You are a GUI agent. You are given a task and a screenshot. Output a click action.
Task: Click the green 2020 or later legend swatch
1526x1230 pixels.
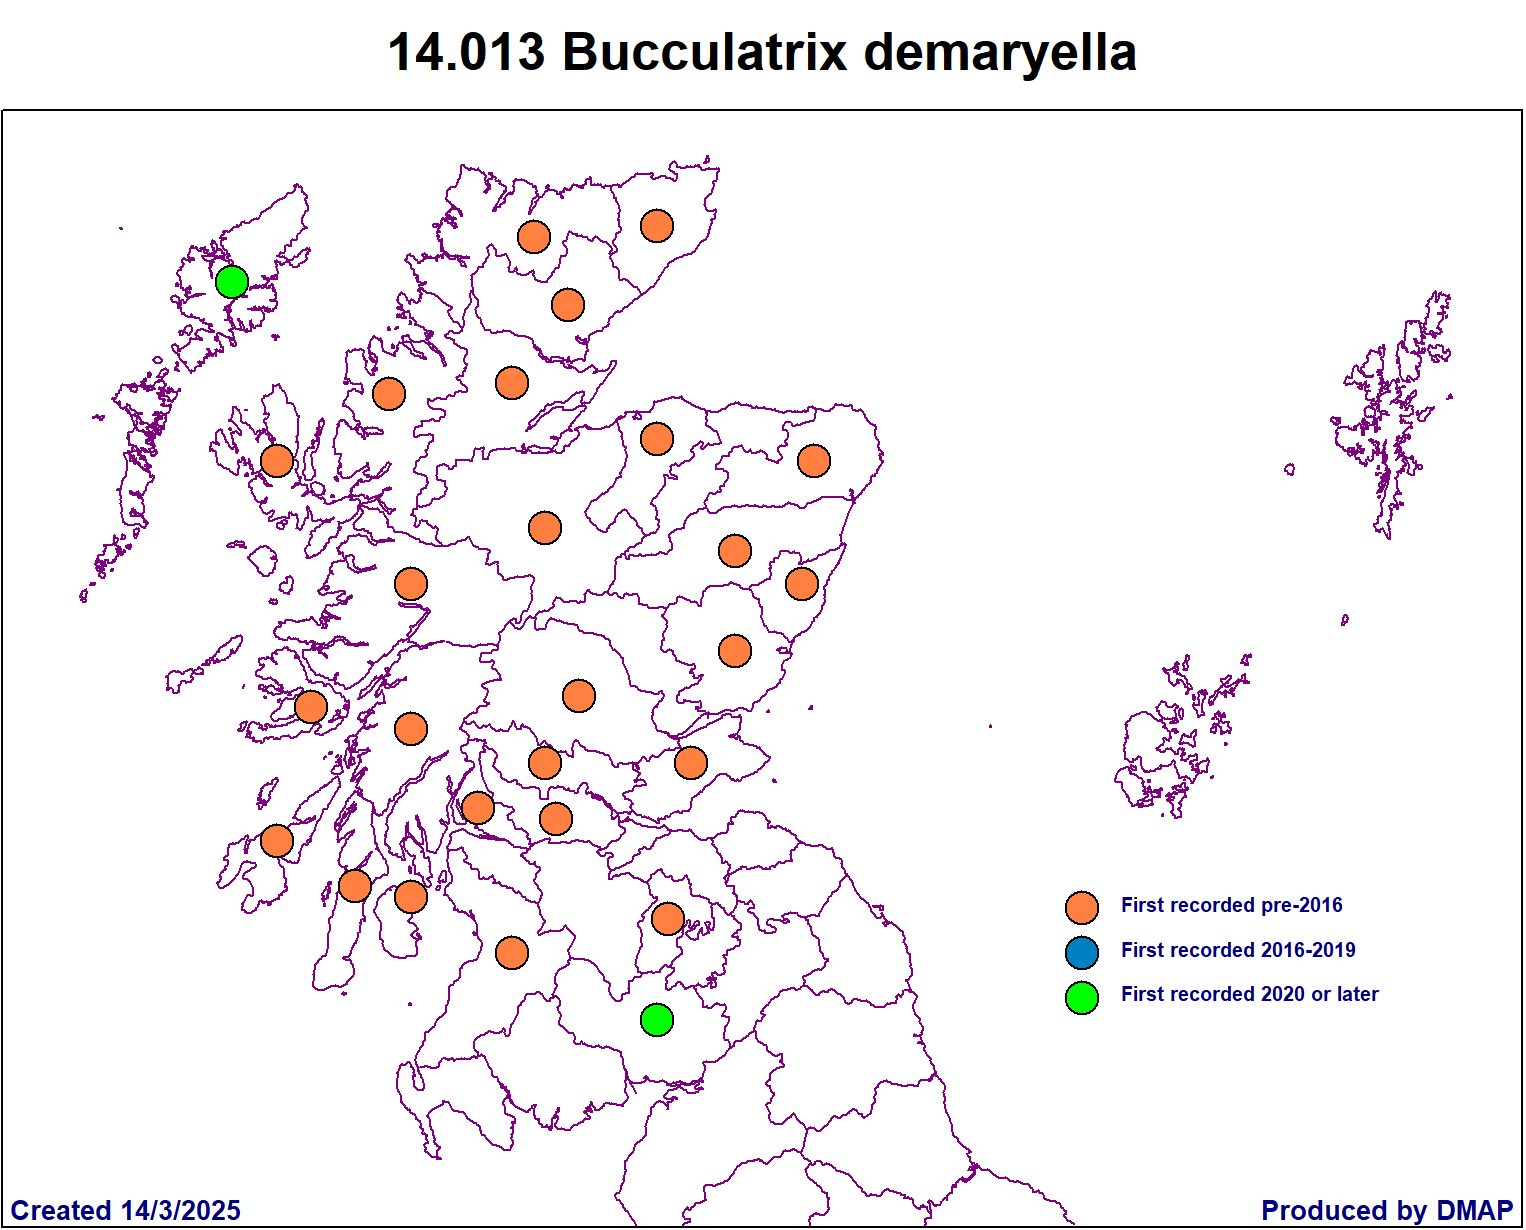click(1082, 997)
